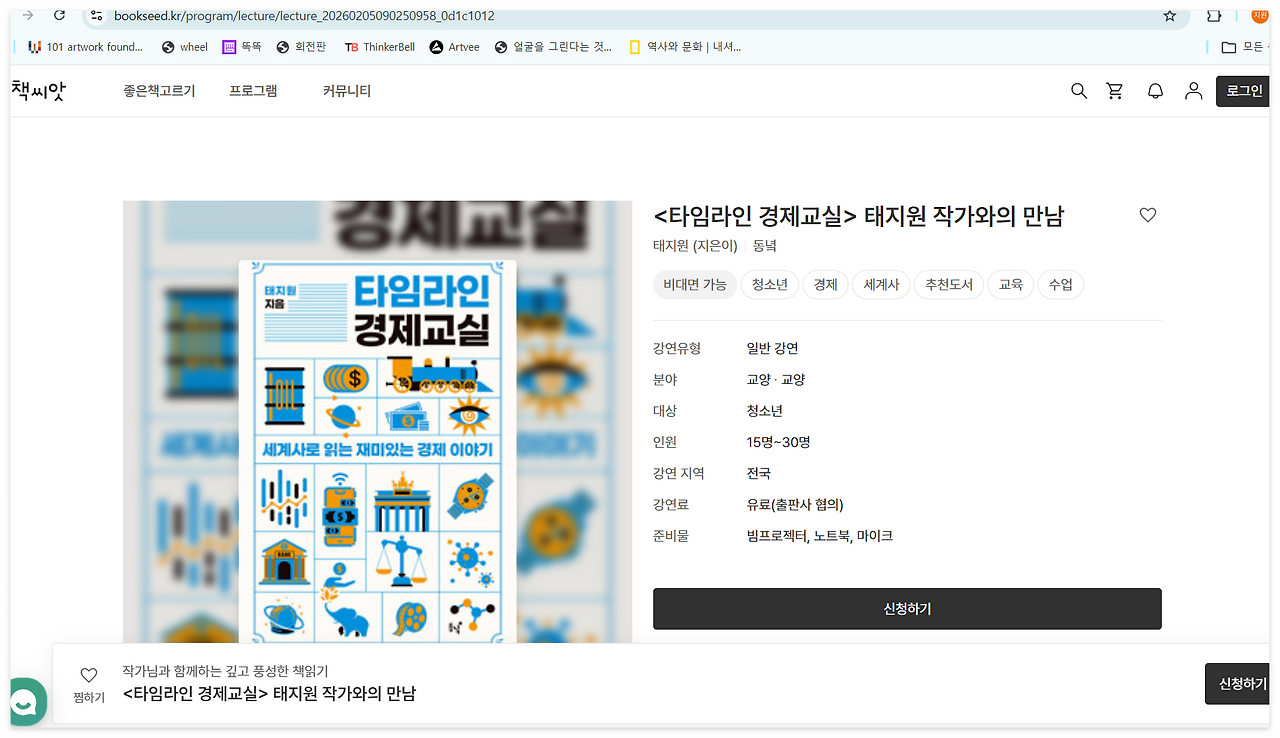Click the browser address bar URL
The image size is (1280, 738).
click(x=304, y=16)
